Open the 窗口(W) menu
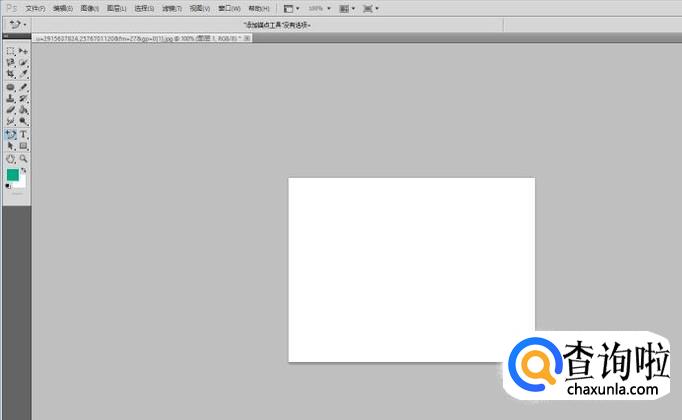Viewport: 682px width, 420px height. tap(229, 8)
